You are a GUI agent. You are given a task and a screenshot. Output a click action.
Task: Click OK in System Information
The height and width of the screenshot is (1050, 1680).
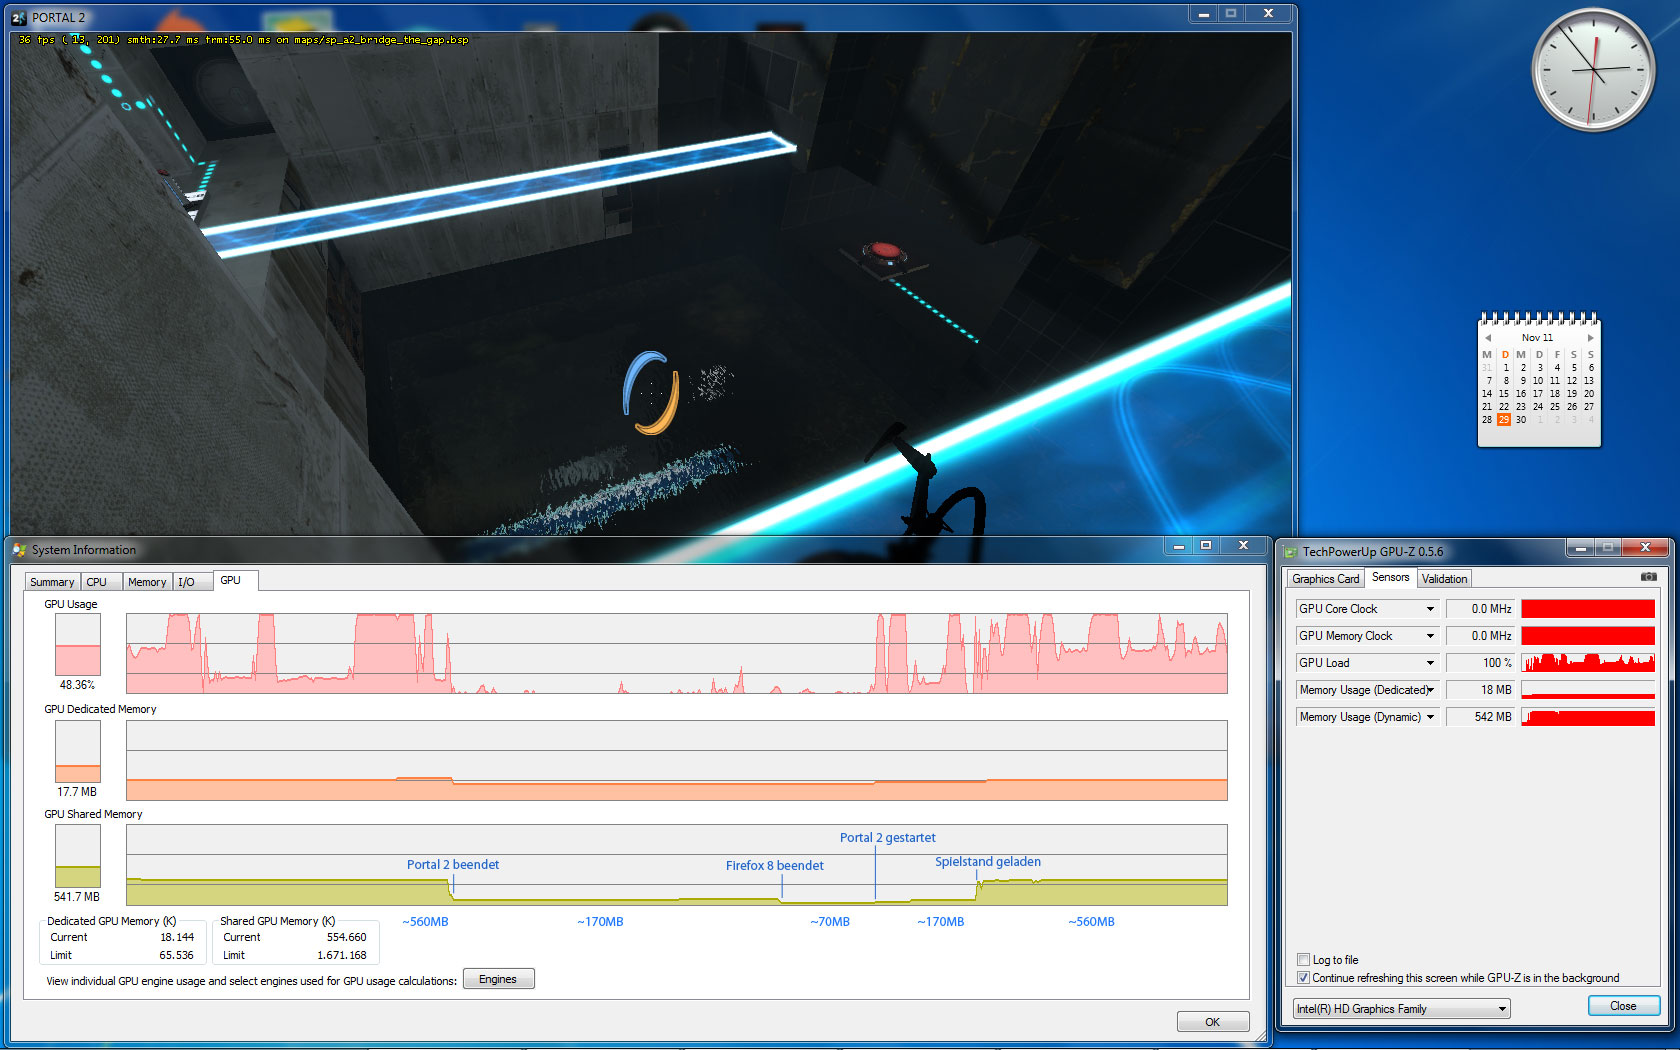coord(1213,1022)
